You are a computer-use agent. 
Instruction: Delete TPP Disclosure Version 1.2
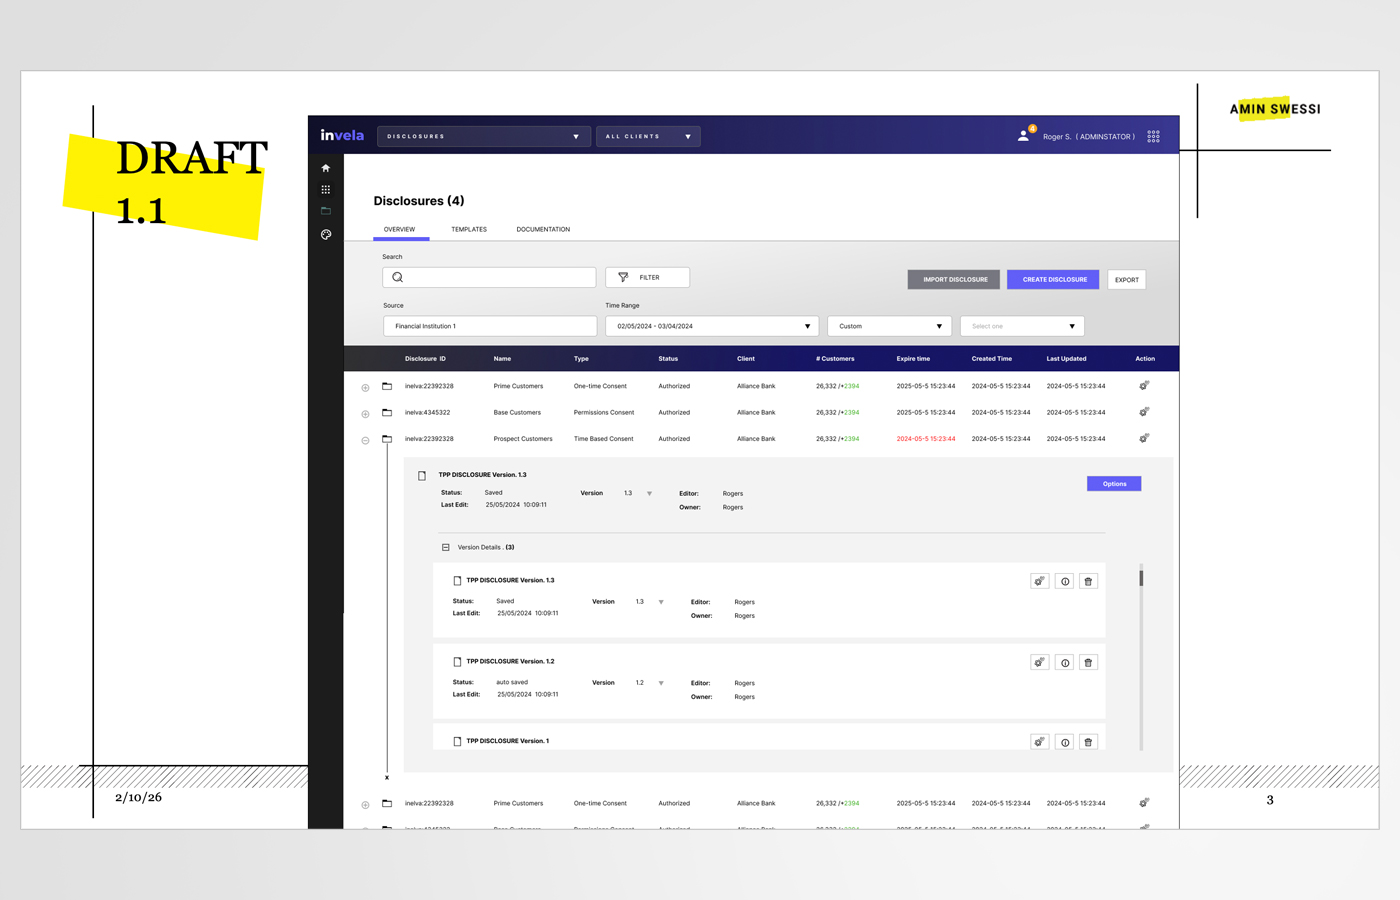1088,662
